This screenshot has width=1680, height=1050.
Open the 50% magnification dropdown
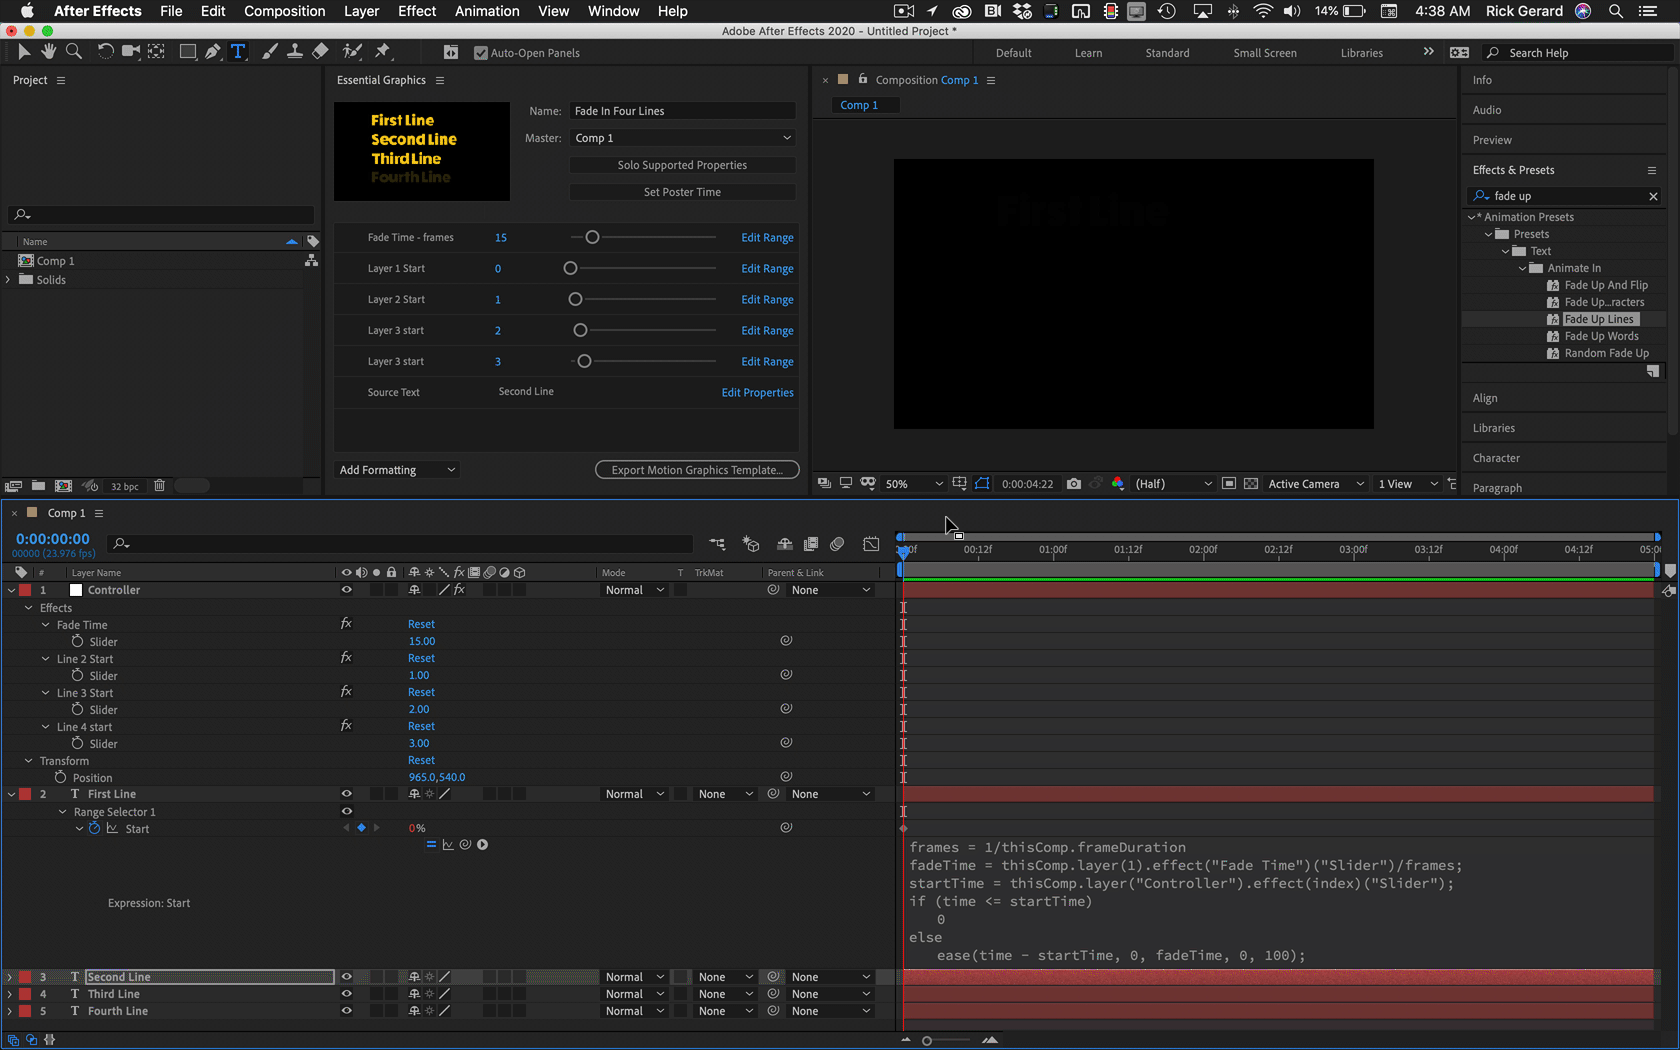(x=914, y=484)
